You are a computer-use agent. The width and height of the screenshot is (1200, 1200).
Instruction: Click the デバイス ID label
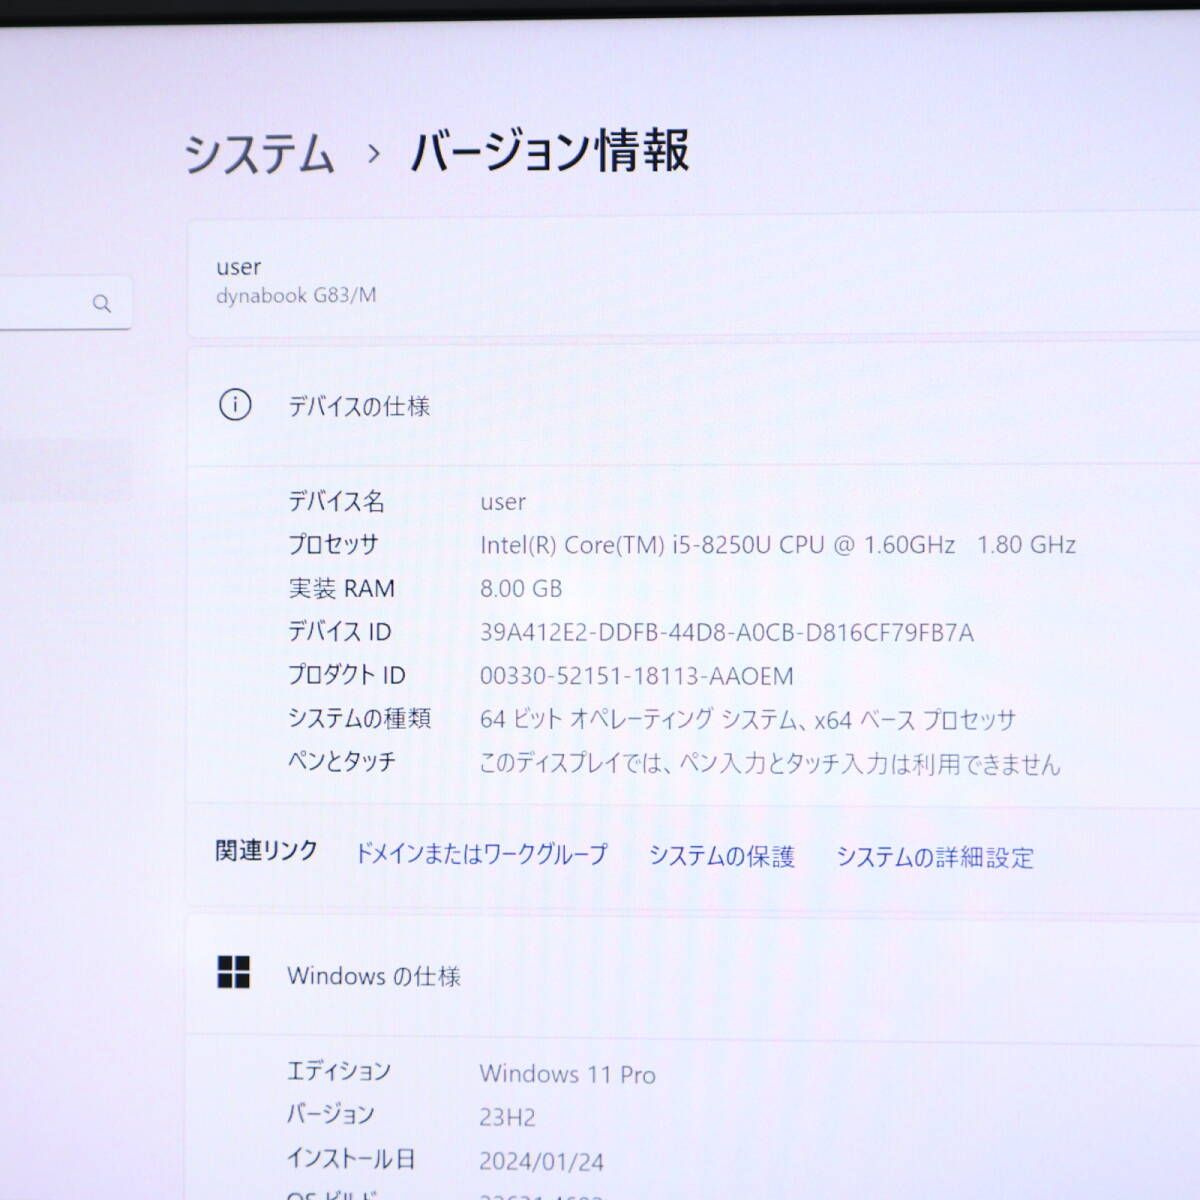[x=340, y=632]
